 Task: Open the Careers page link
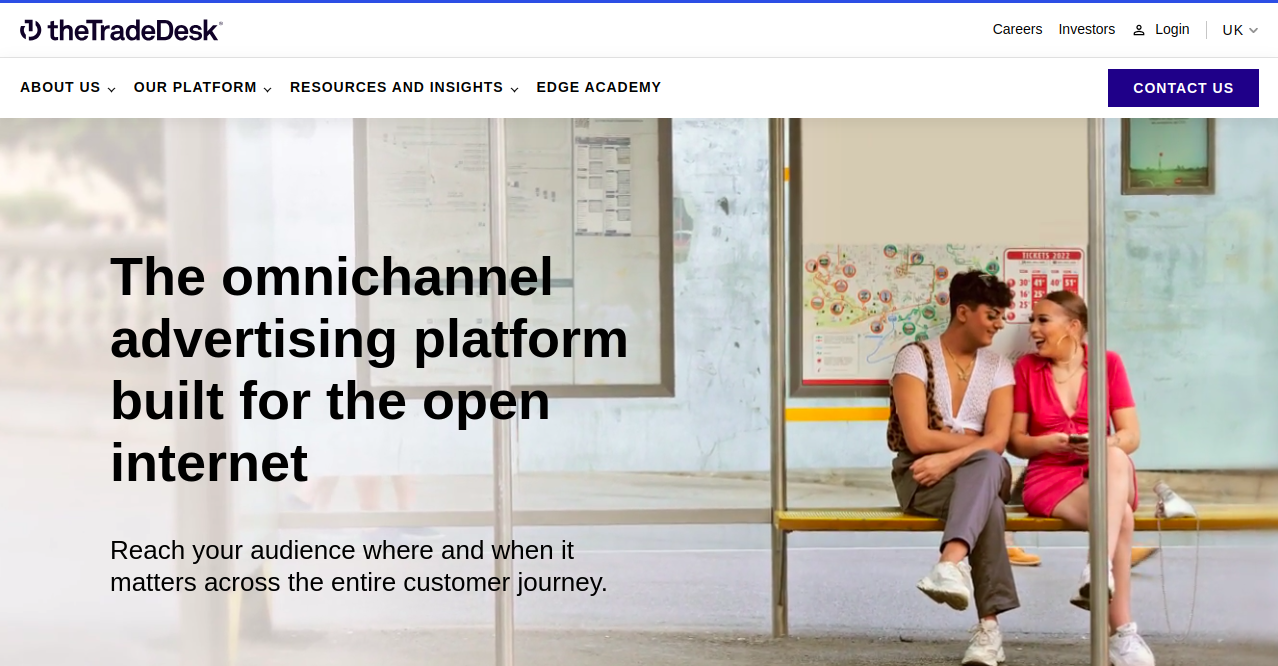click(x=1017, y=29)
